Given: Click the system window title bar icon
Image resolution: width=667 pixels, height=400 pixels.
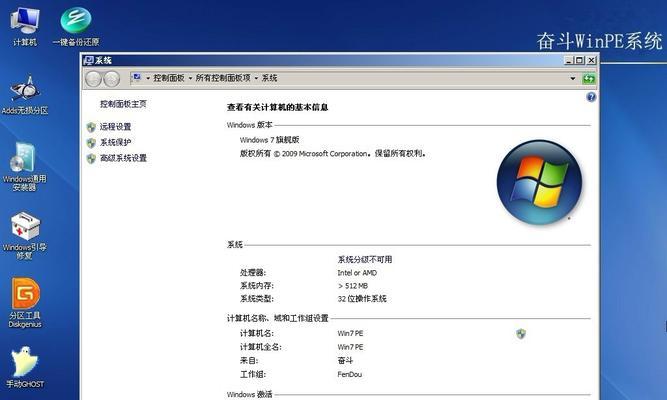Looking at the screenshot, I should click(x=88, y=60).
